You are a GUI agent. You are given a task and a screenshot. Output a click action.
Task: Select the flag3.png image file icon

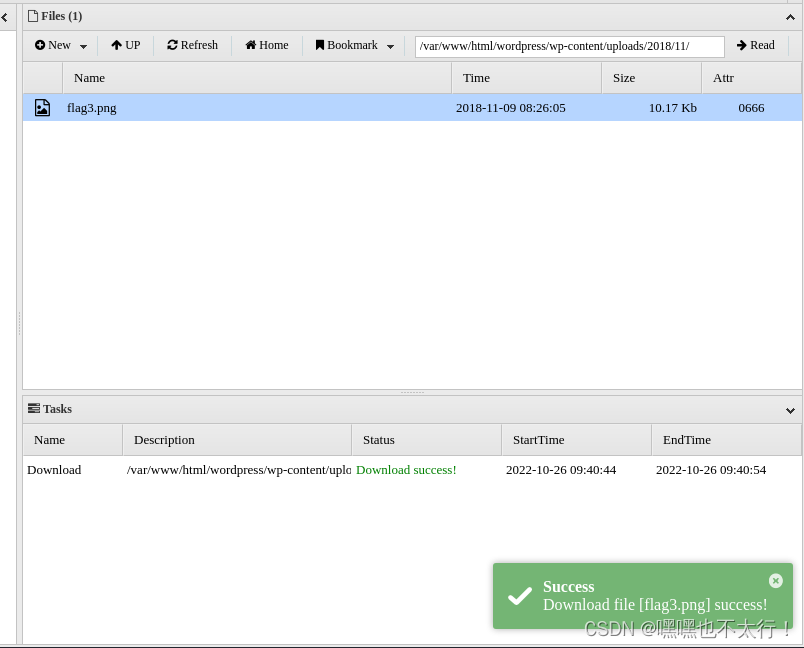pyautogui.click(x=42, y=108)
